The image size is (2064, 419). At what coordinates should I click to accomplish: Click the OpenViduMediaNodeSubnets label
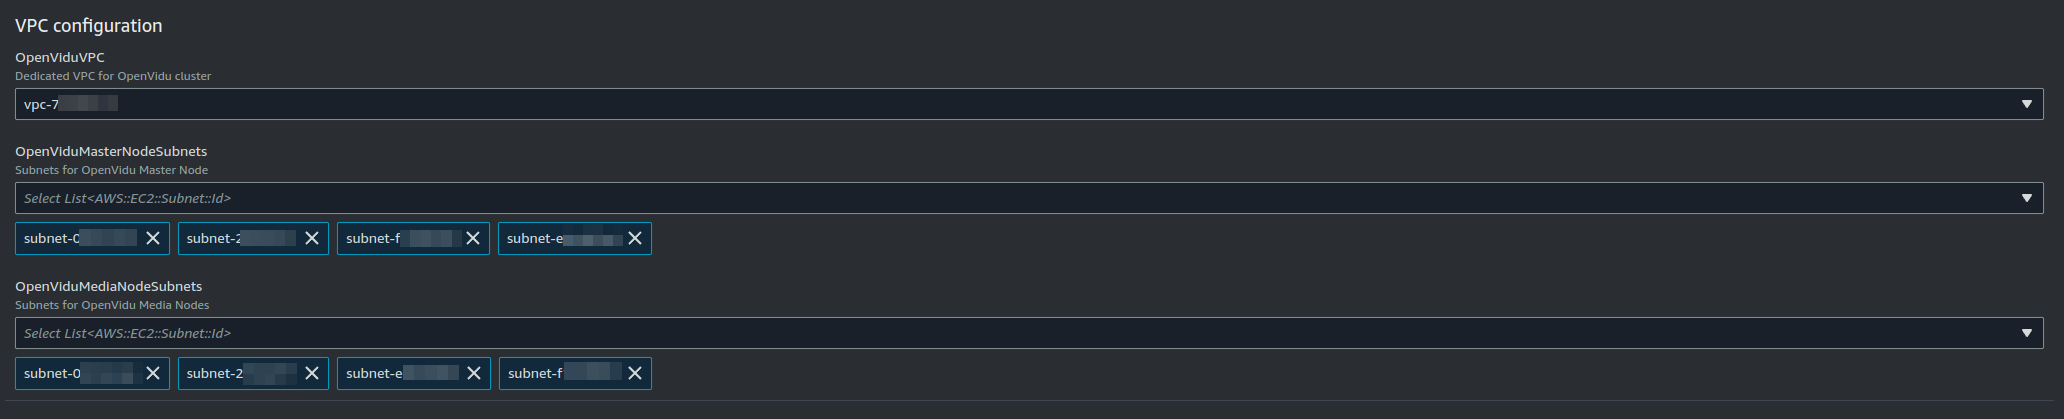point(109,286)
